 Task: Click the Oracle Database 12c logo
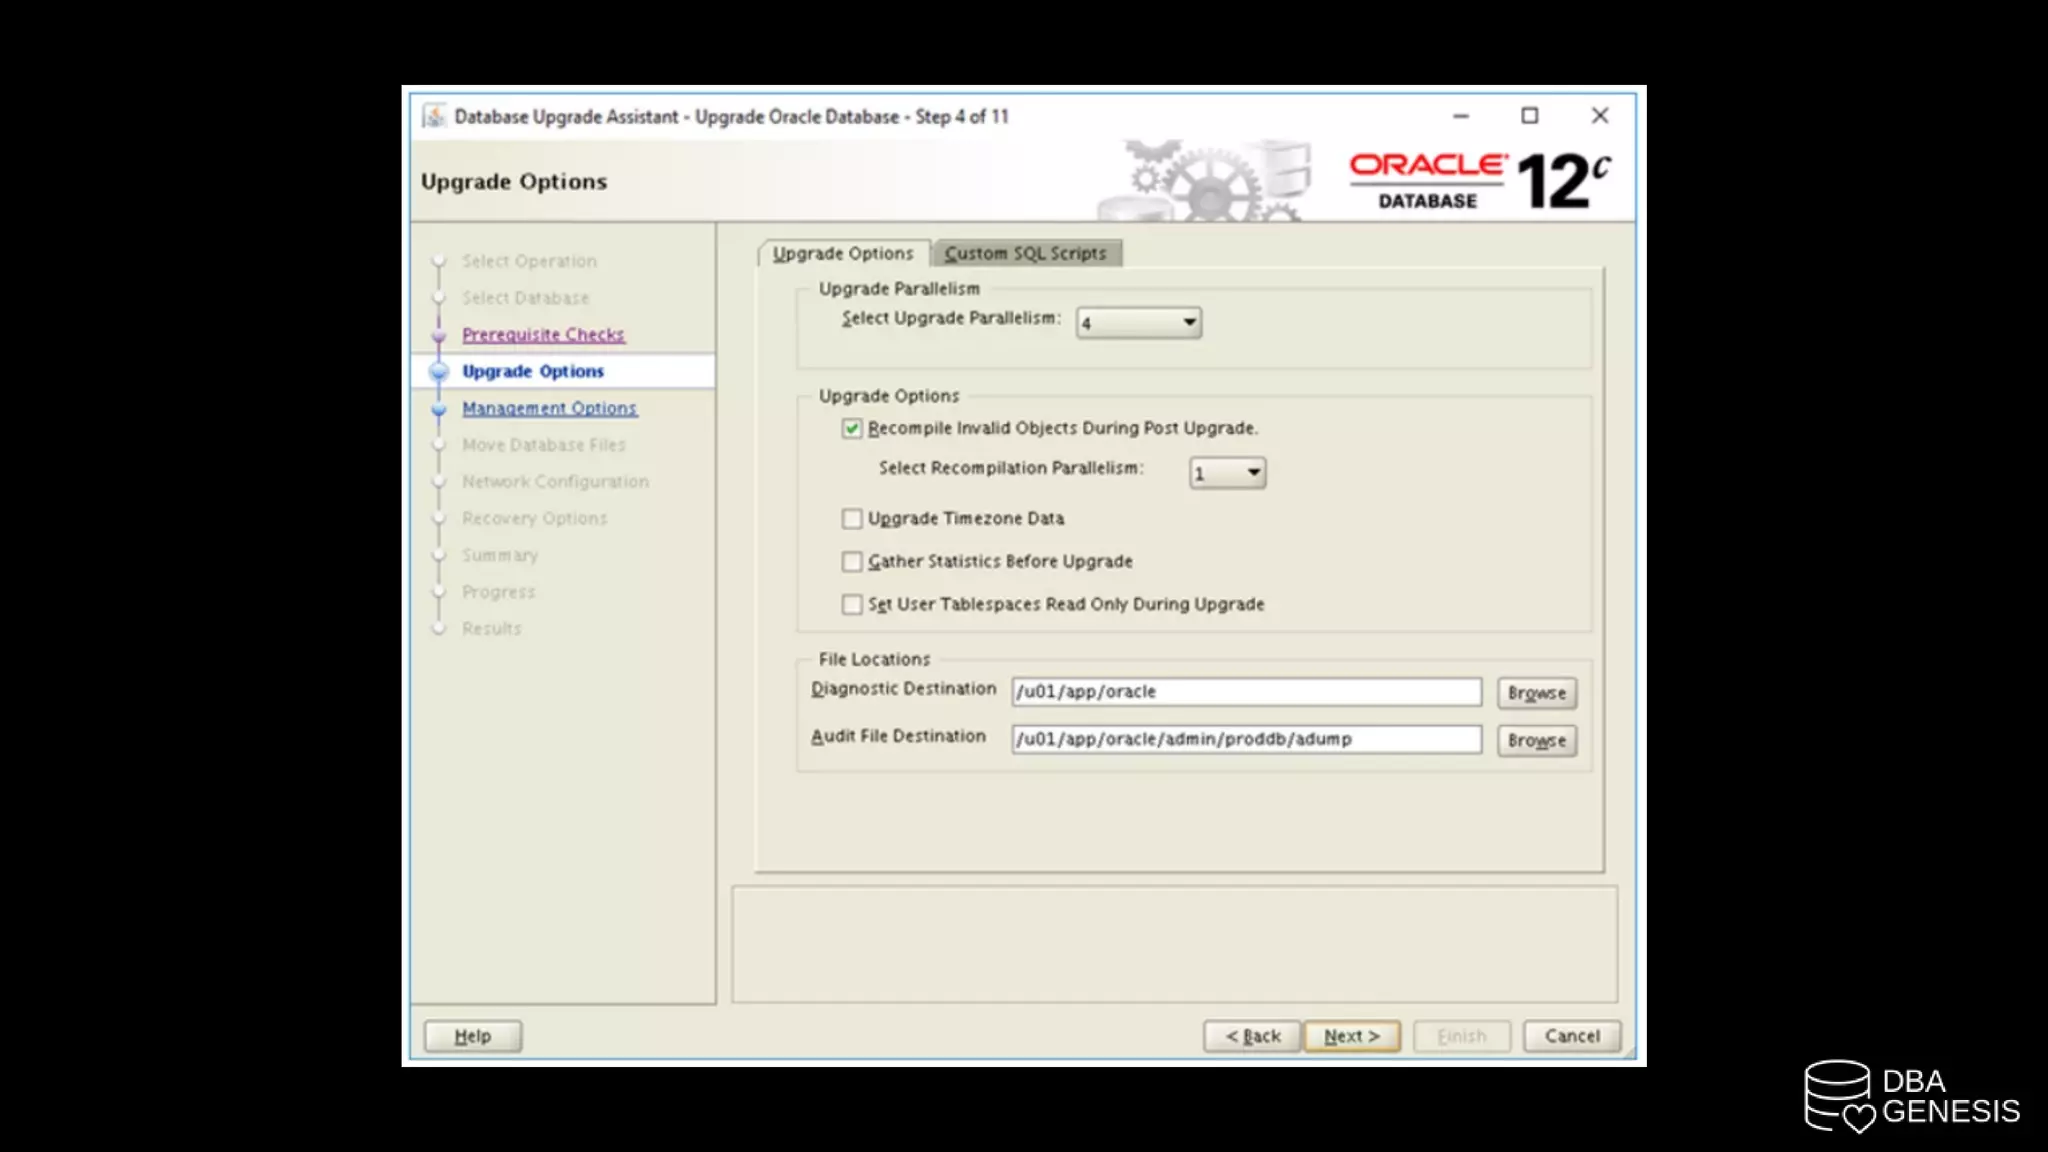(1479, 181)
